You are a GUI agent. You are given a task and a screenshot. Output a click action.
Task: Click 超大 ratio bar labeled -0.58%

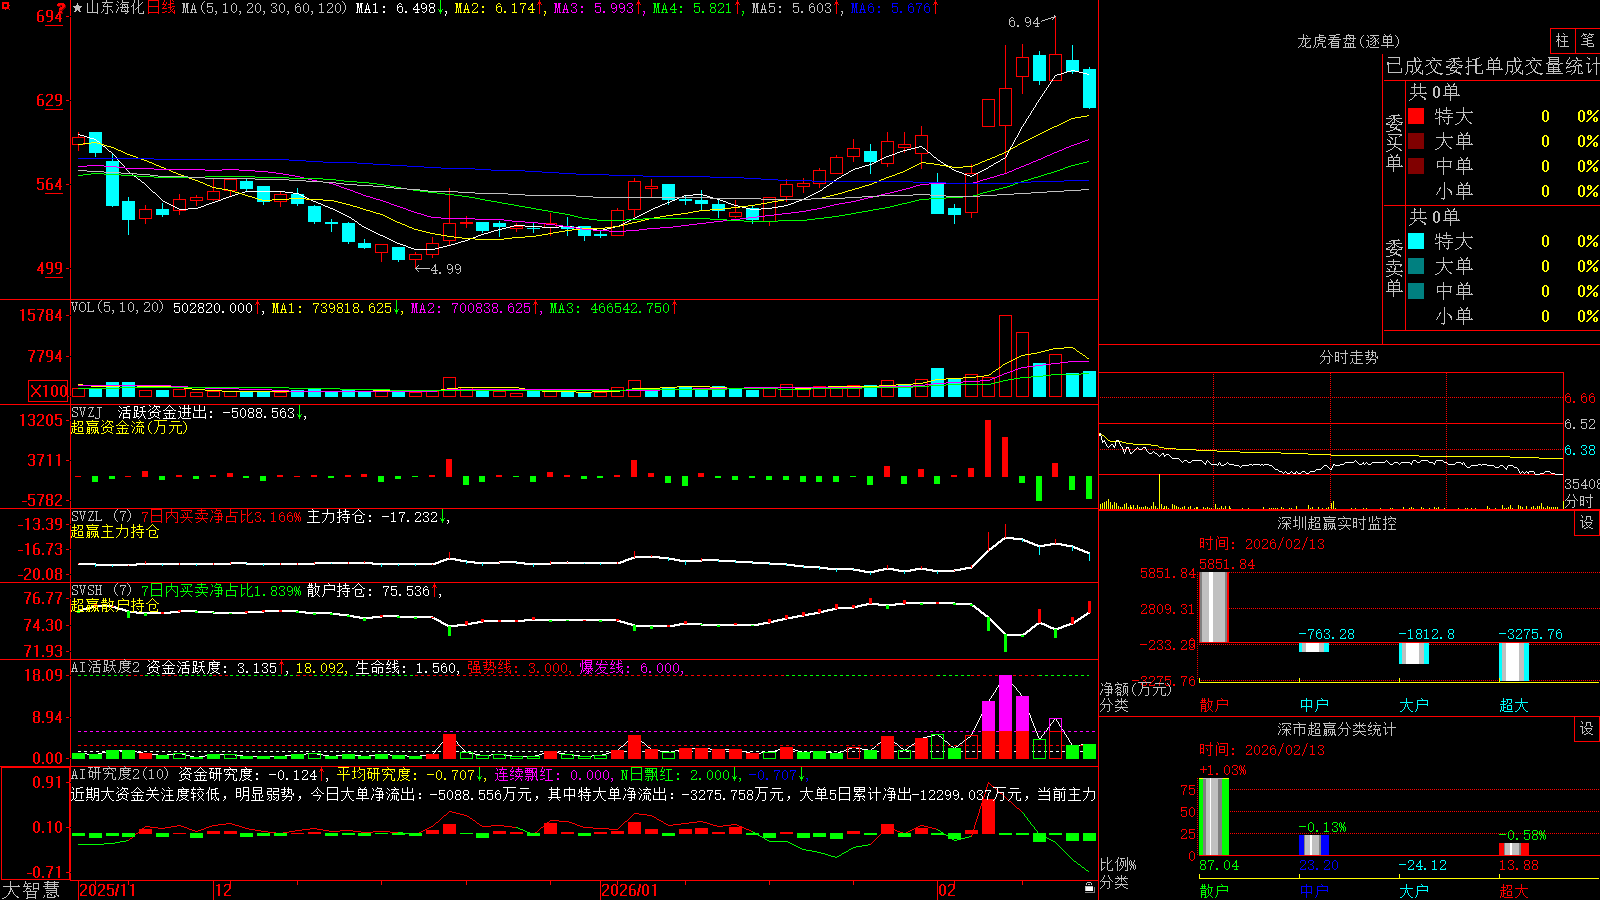pyautogui.click(x=1514, y=849)
